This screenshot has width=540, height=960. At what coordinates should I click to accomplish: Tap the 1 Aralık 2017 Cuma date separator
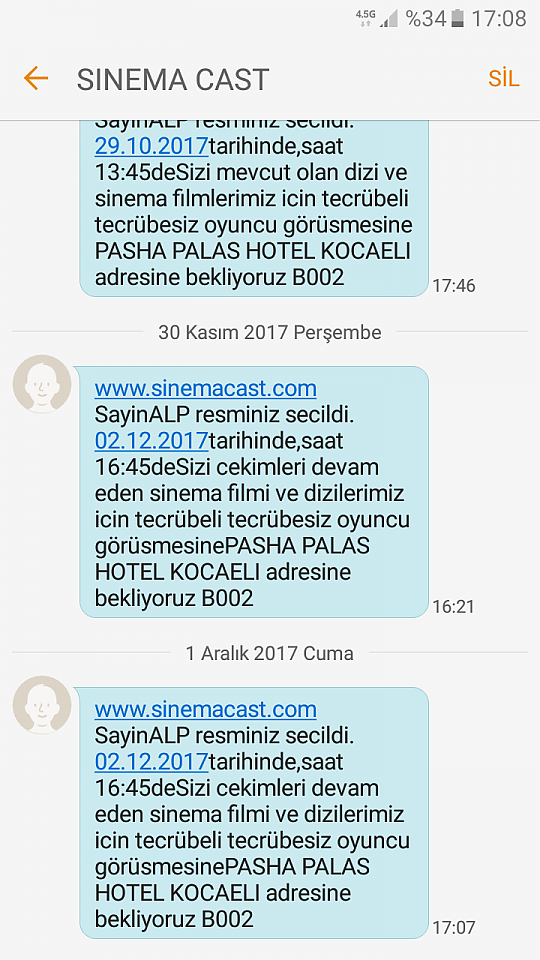point(269,653)
